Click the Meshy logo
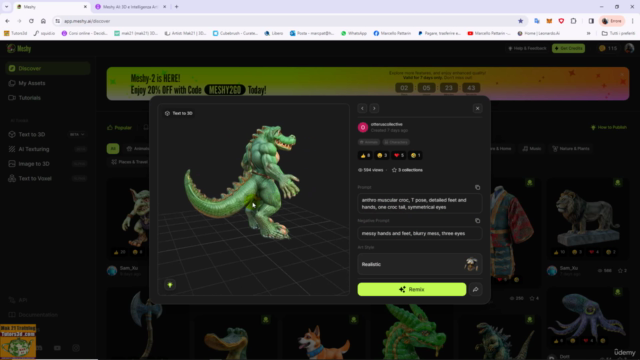Image resolution: width=640 pixels, height=360 pixels. pos(19,49)
